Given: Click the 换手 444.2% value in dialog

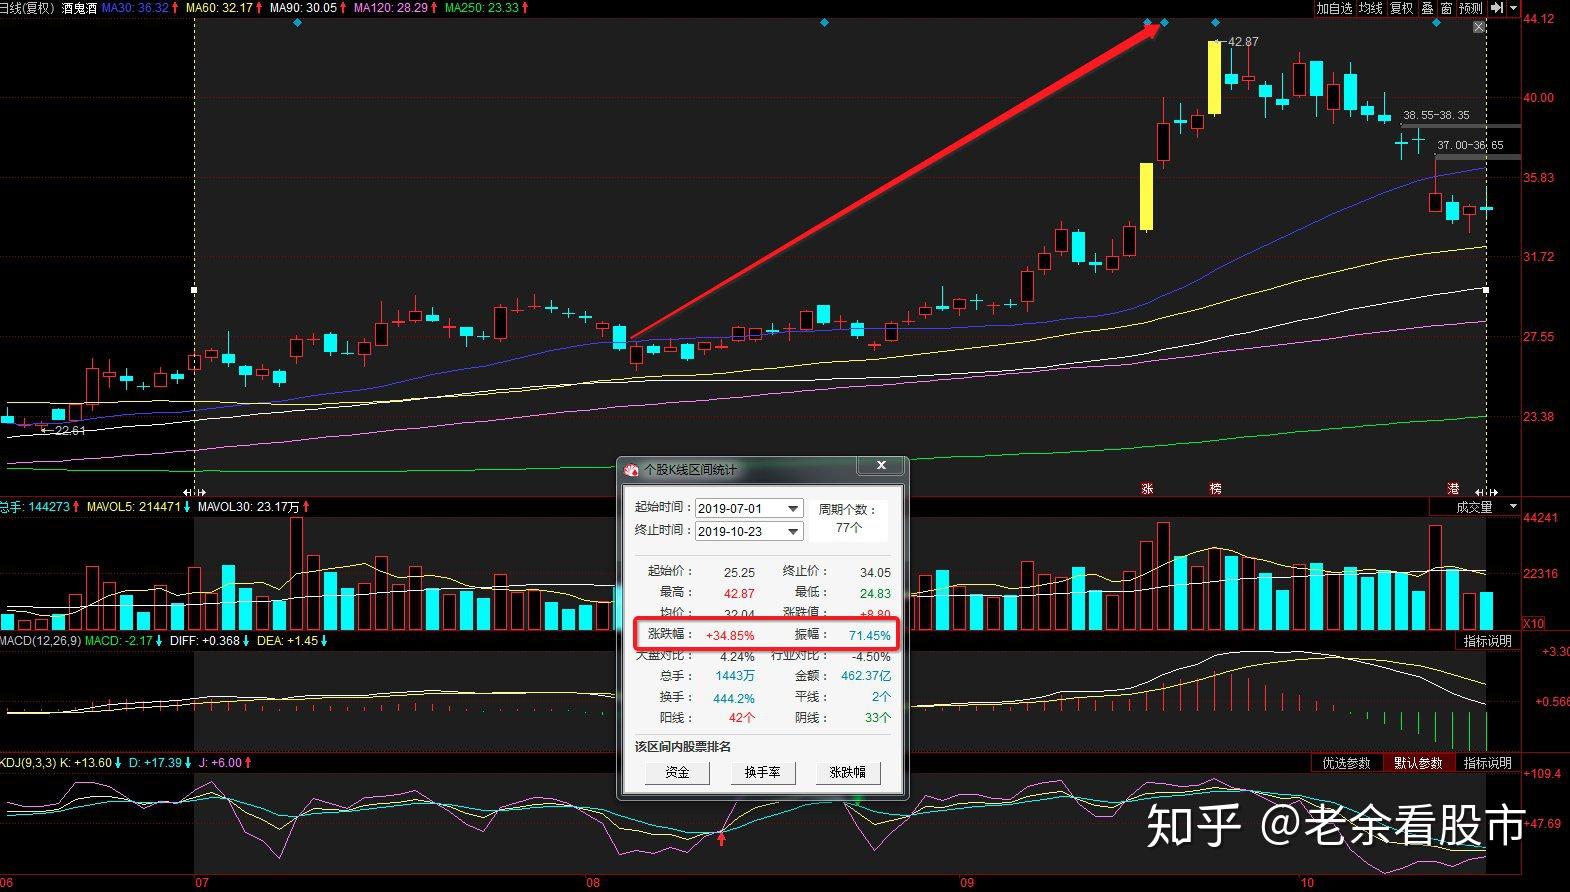Looking at the screenshot, I should [734, 698].
